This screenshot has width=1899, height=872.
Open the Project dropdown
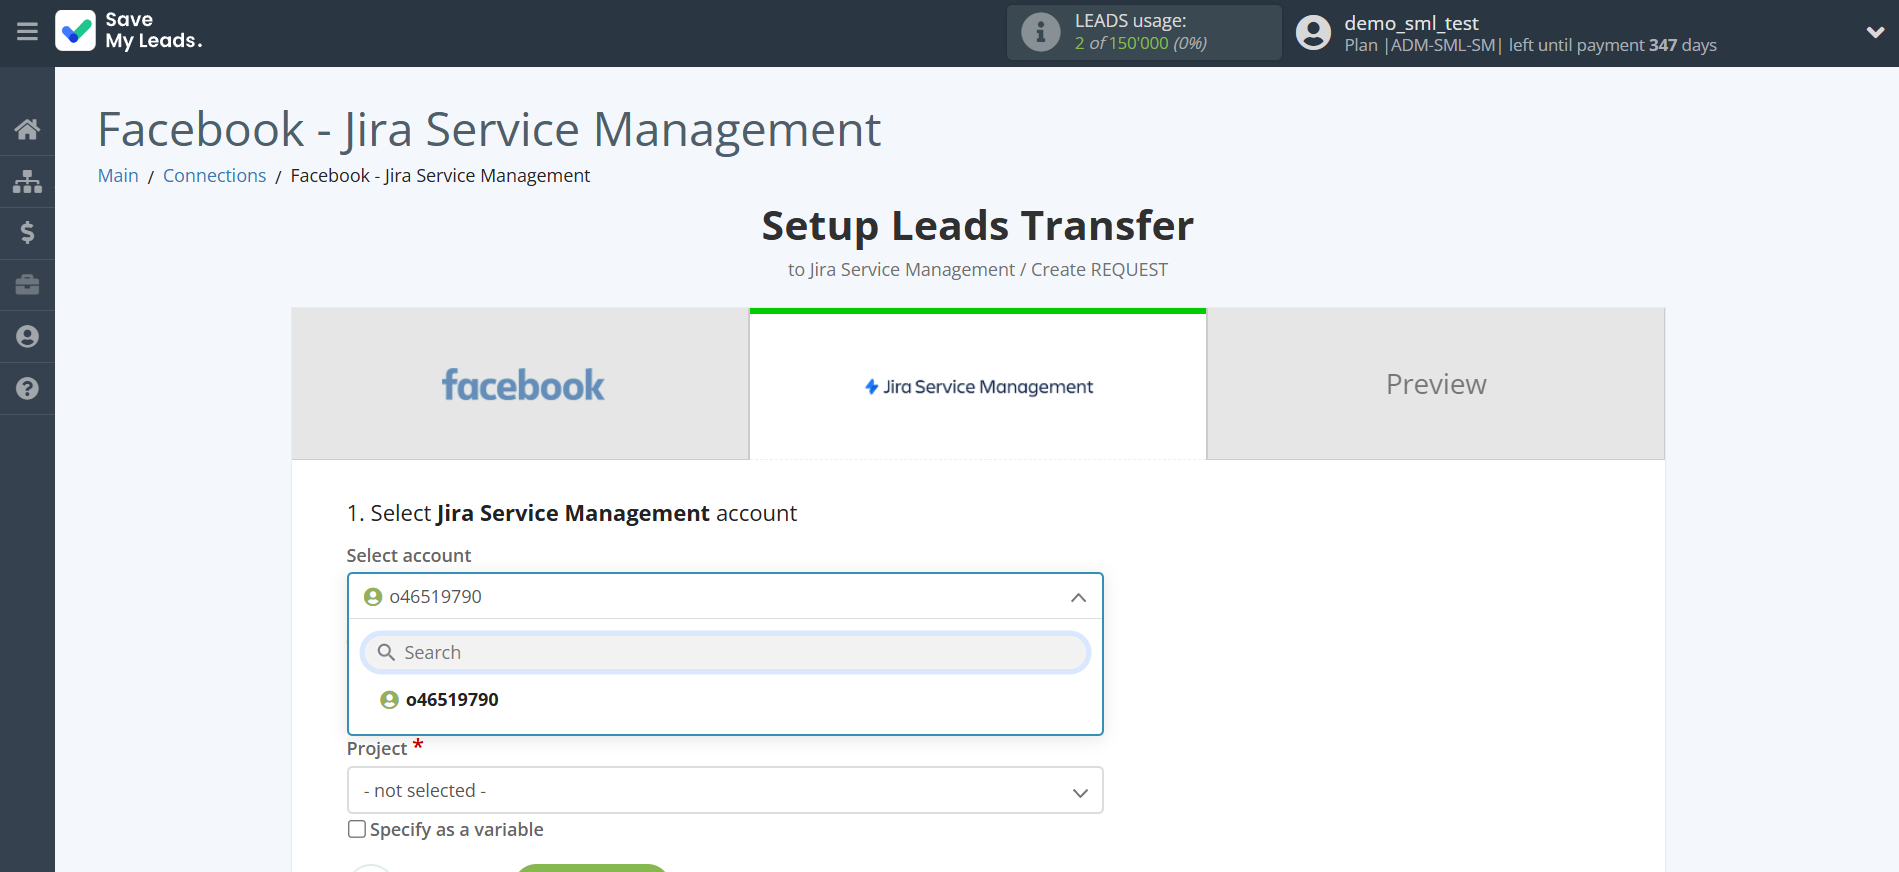[x=724, y=790]
